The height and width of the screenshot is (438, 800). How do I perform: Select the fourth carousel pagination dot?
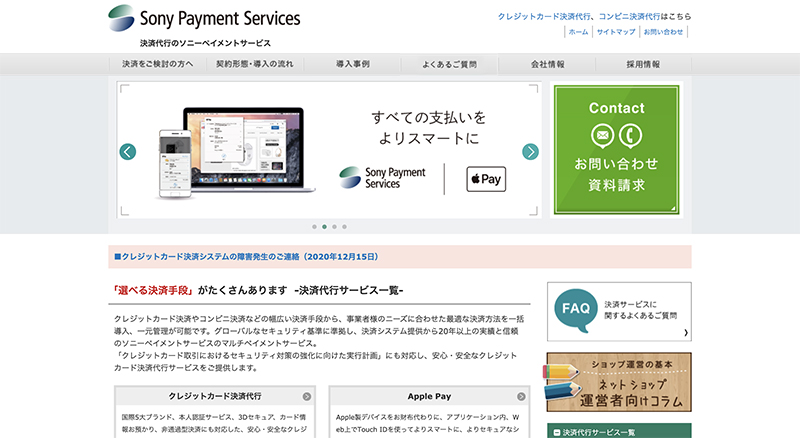[x=344, y=227]
